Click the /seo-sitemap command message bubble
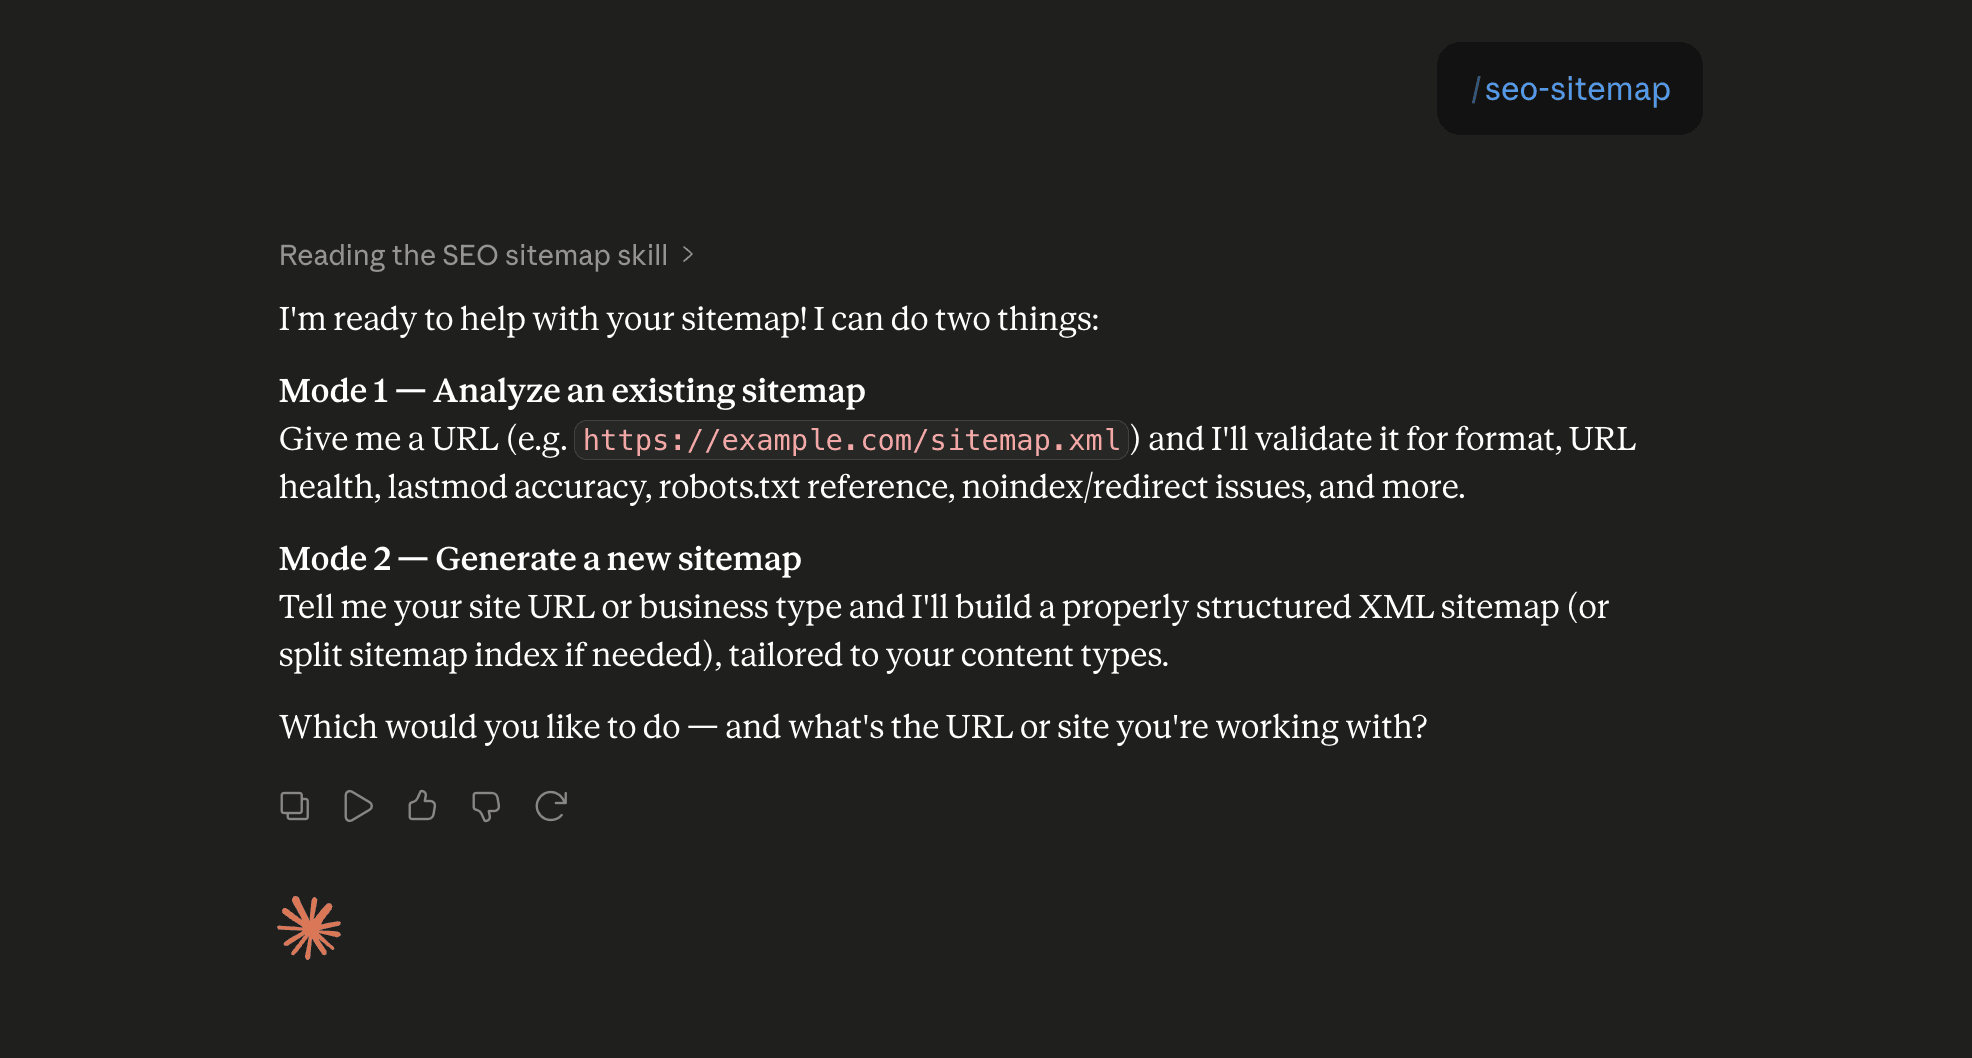The image size is (1972, 1058). click(x=1569, y=89)
